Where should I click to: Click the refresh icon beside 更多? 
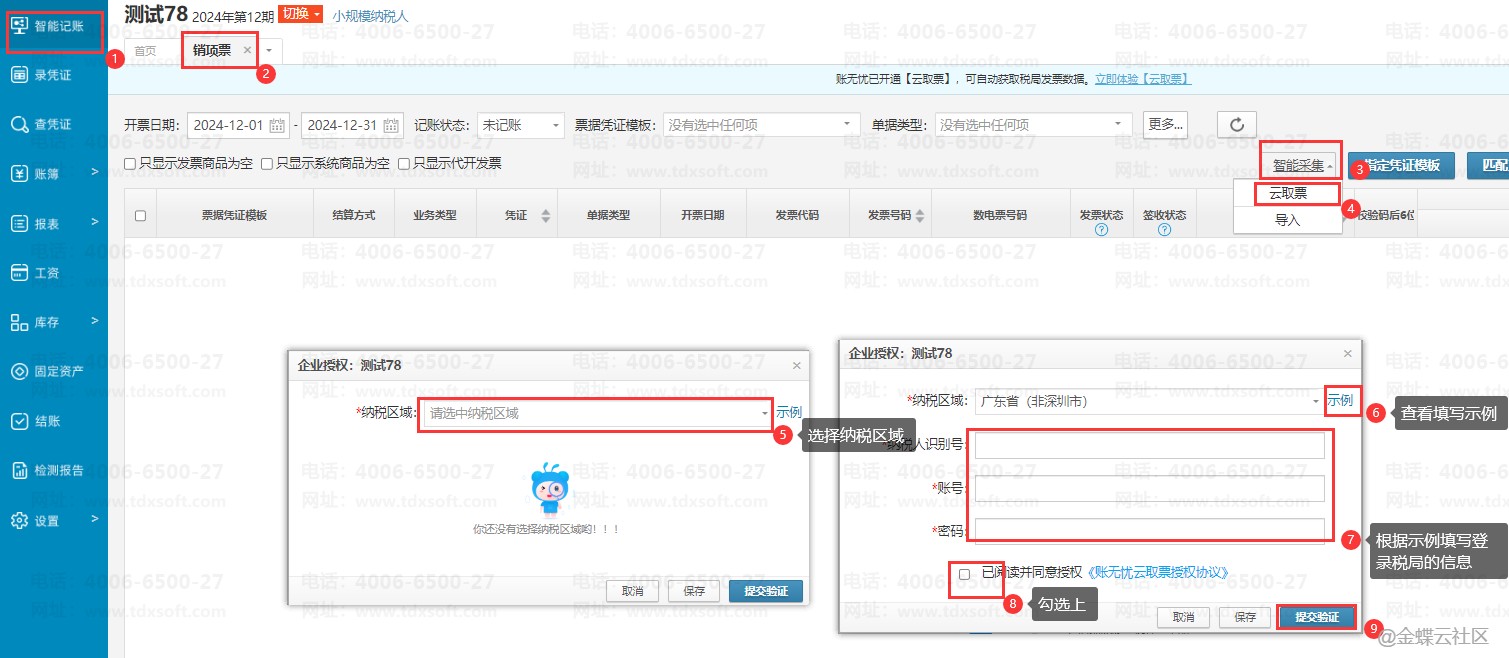pyautogui.click(x=1237, y=124)
